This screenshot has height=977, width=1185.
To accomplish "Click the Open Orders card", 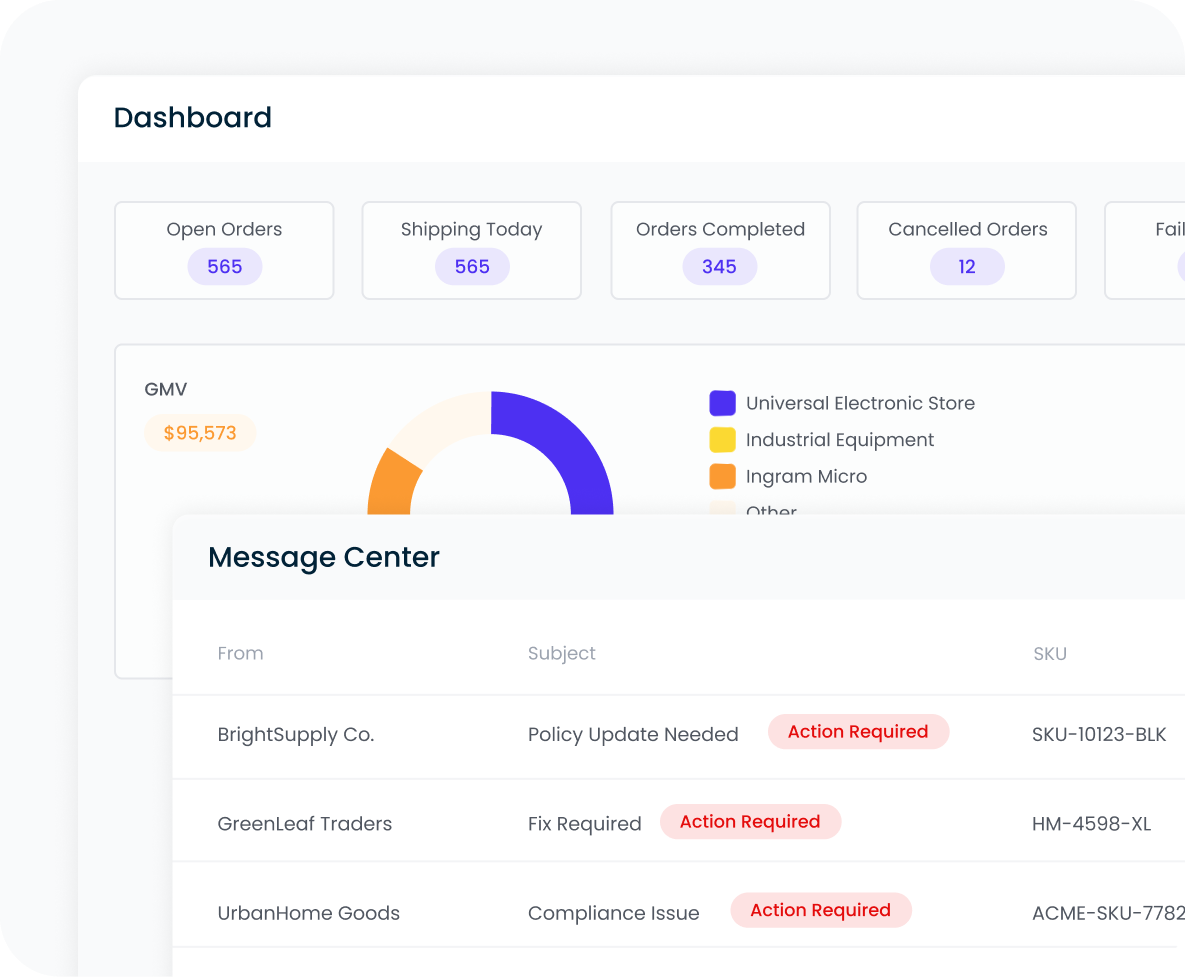I will click(224, 250).
